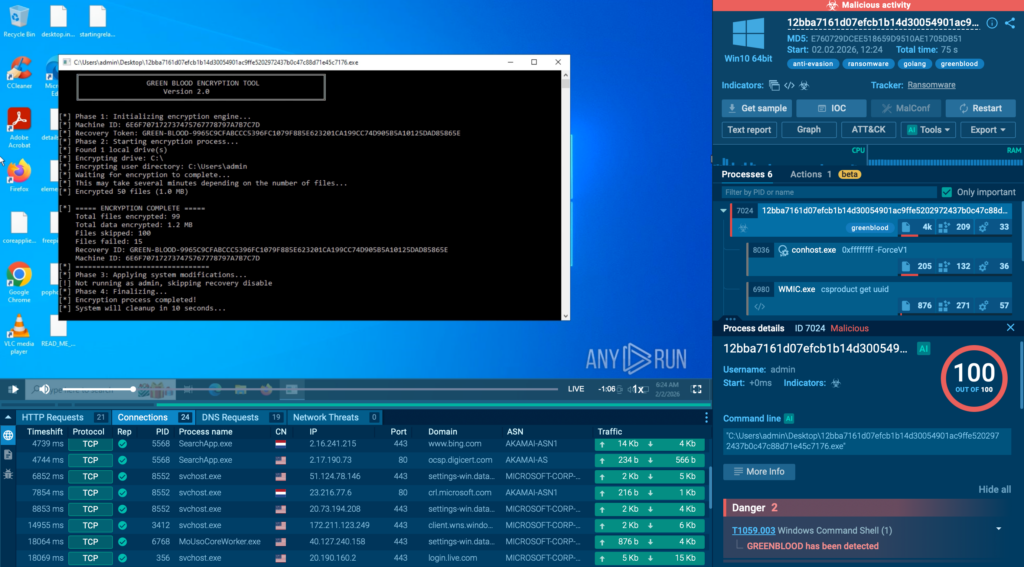Open the files icon in left sidebar
Viewport: 1024px width, 567px height.
(8, 455)
